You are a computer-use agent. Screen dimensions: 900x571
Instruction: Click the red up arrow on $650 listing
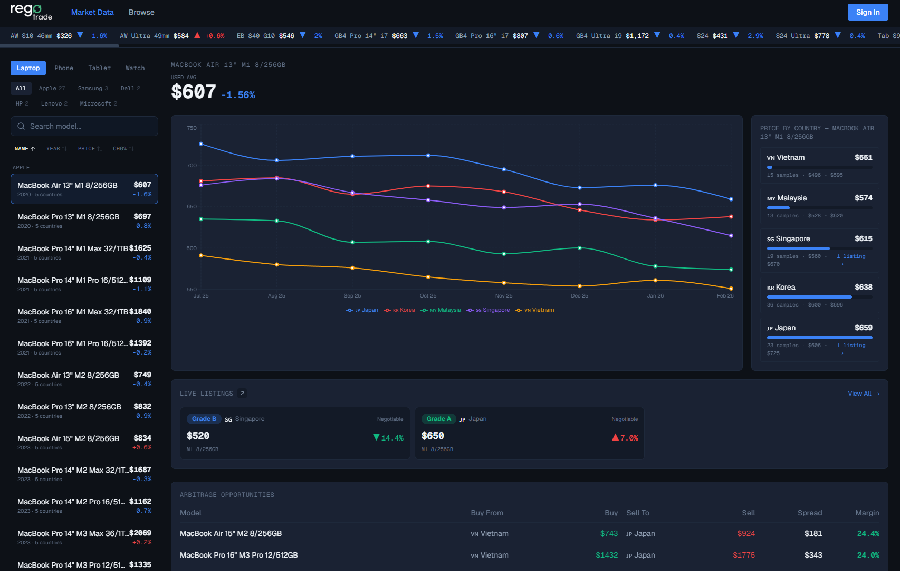click(616, 438)
